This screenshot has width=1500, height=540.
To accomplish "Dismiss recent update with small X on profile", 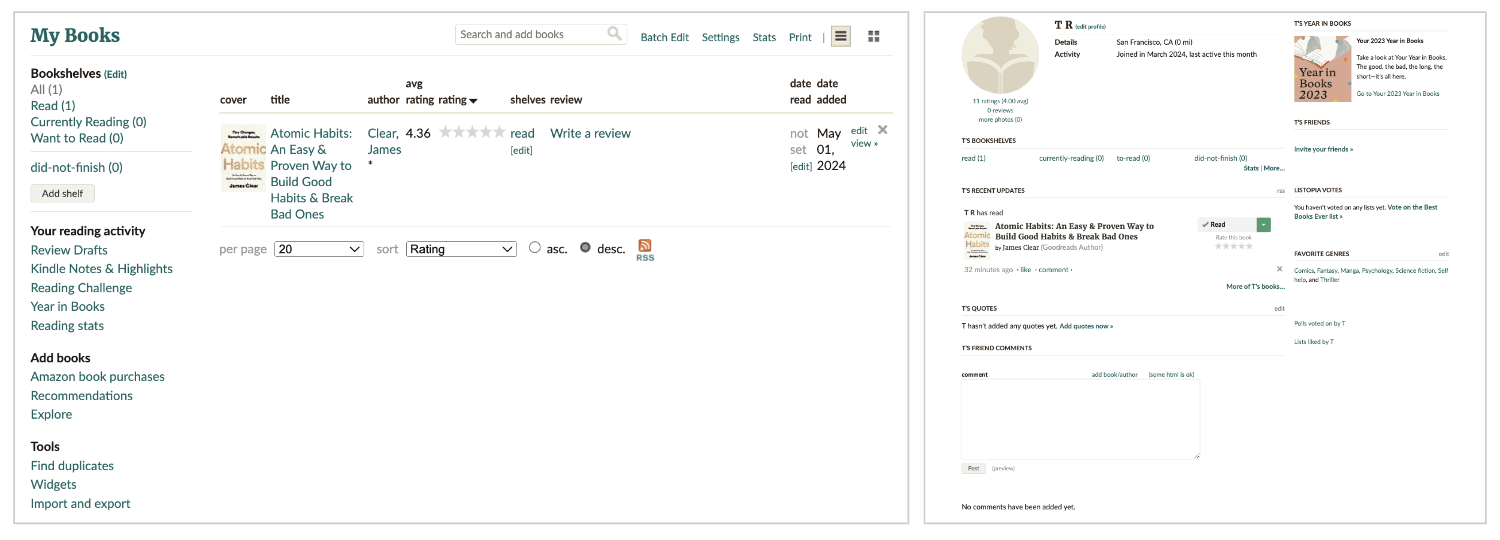I will (x=1279, y=269).
